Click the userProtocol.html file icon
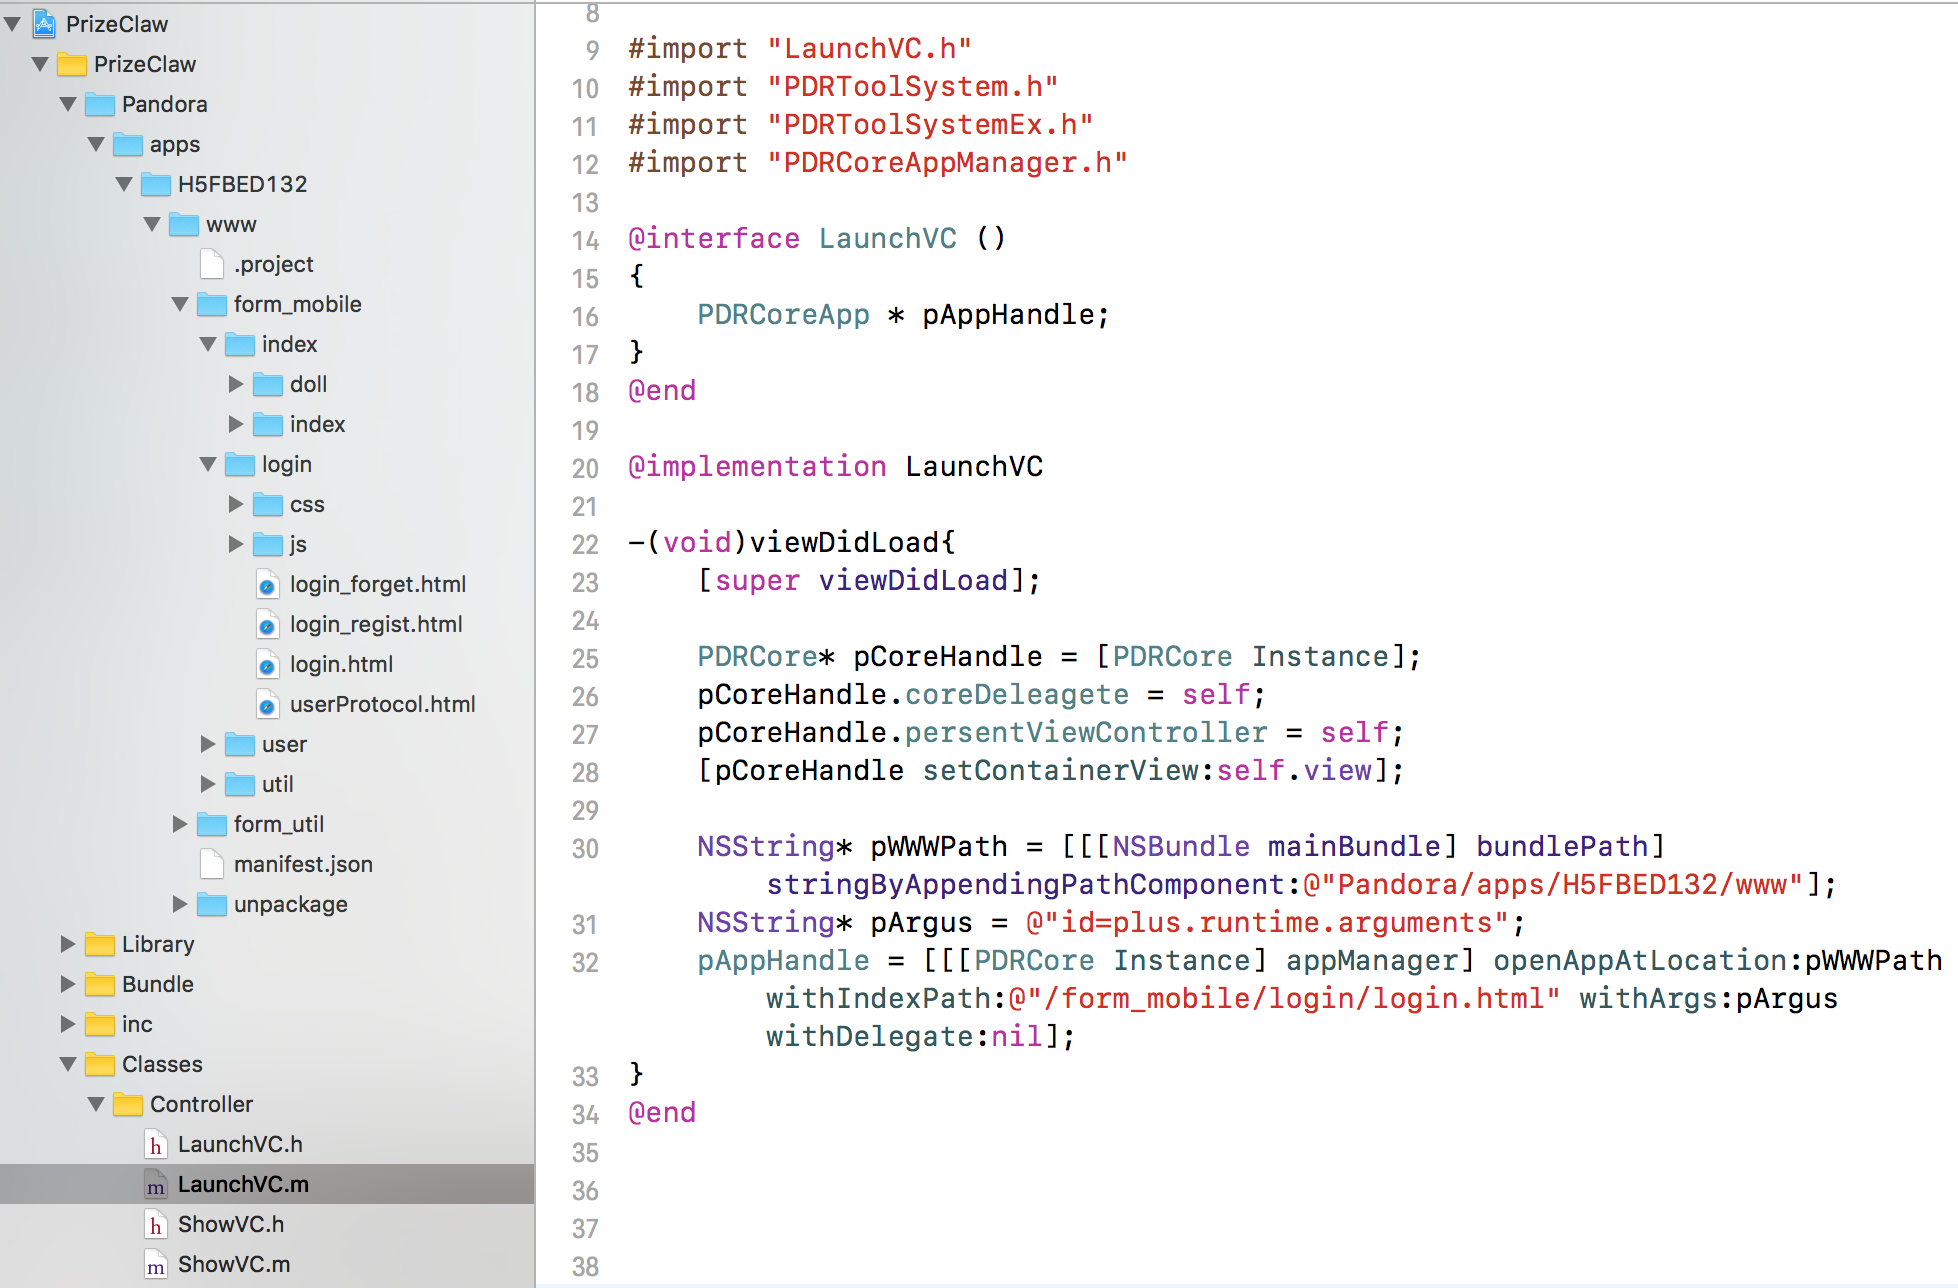1958x1288 pixels. coord(267,704)
